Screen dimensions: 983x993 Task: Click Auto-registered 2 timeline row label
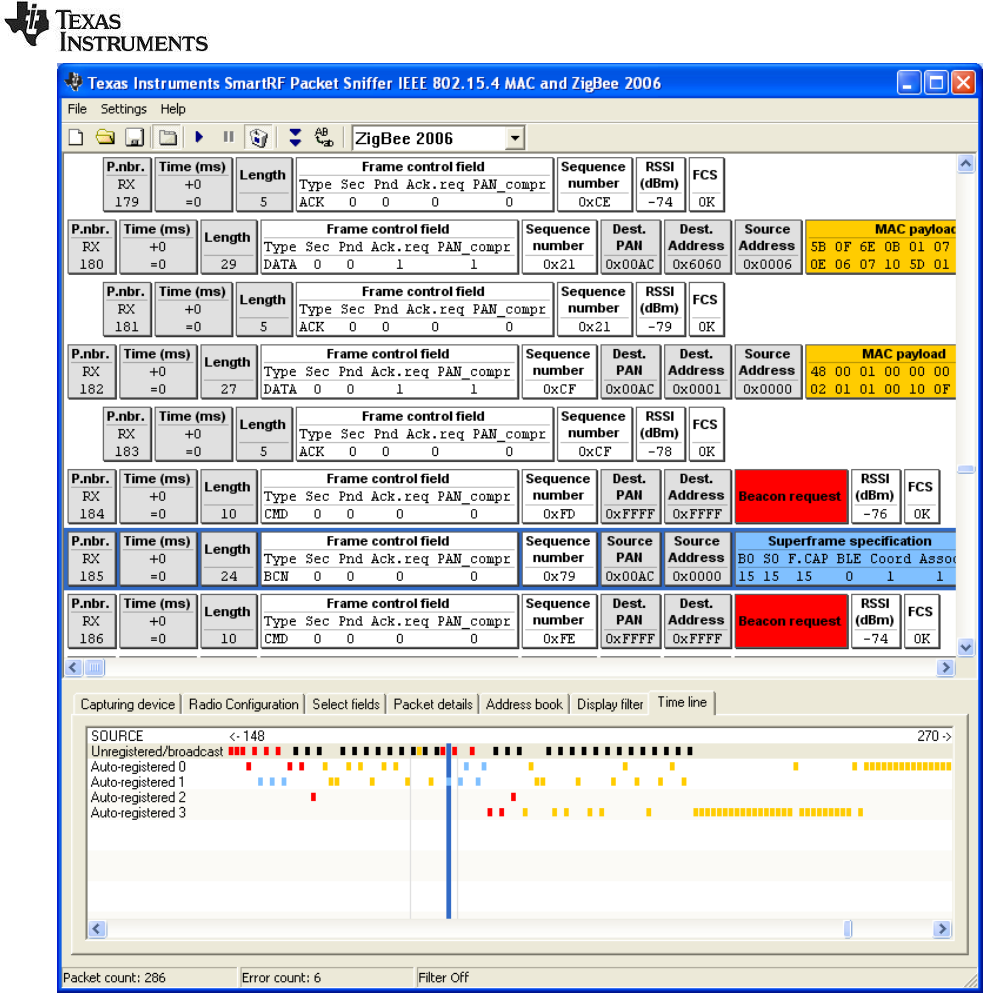138,797
